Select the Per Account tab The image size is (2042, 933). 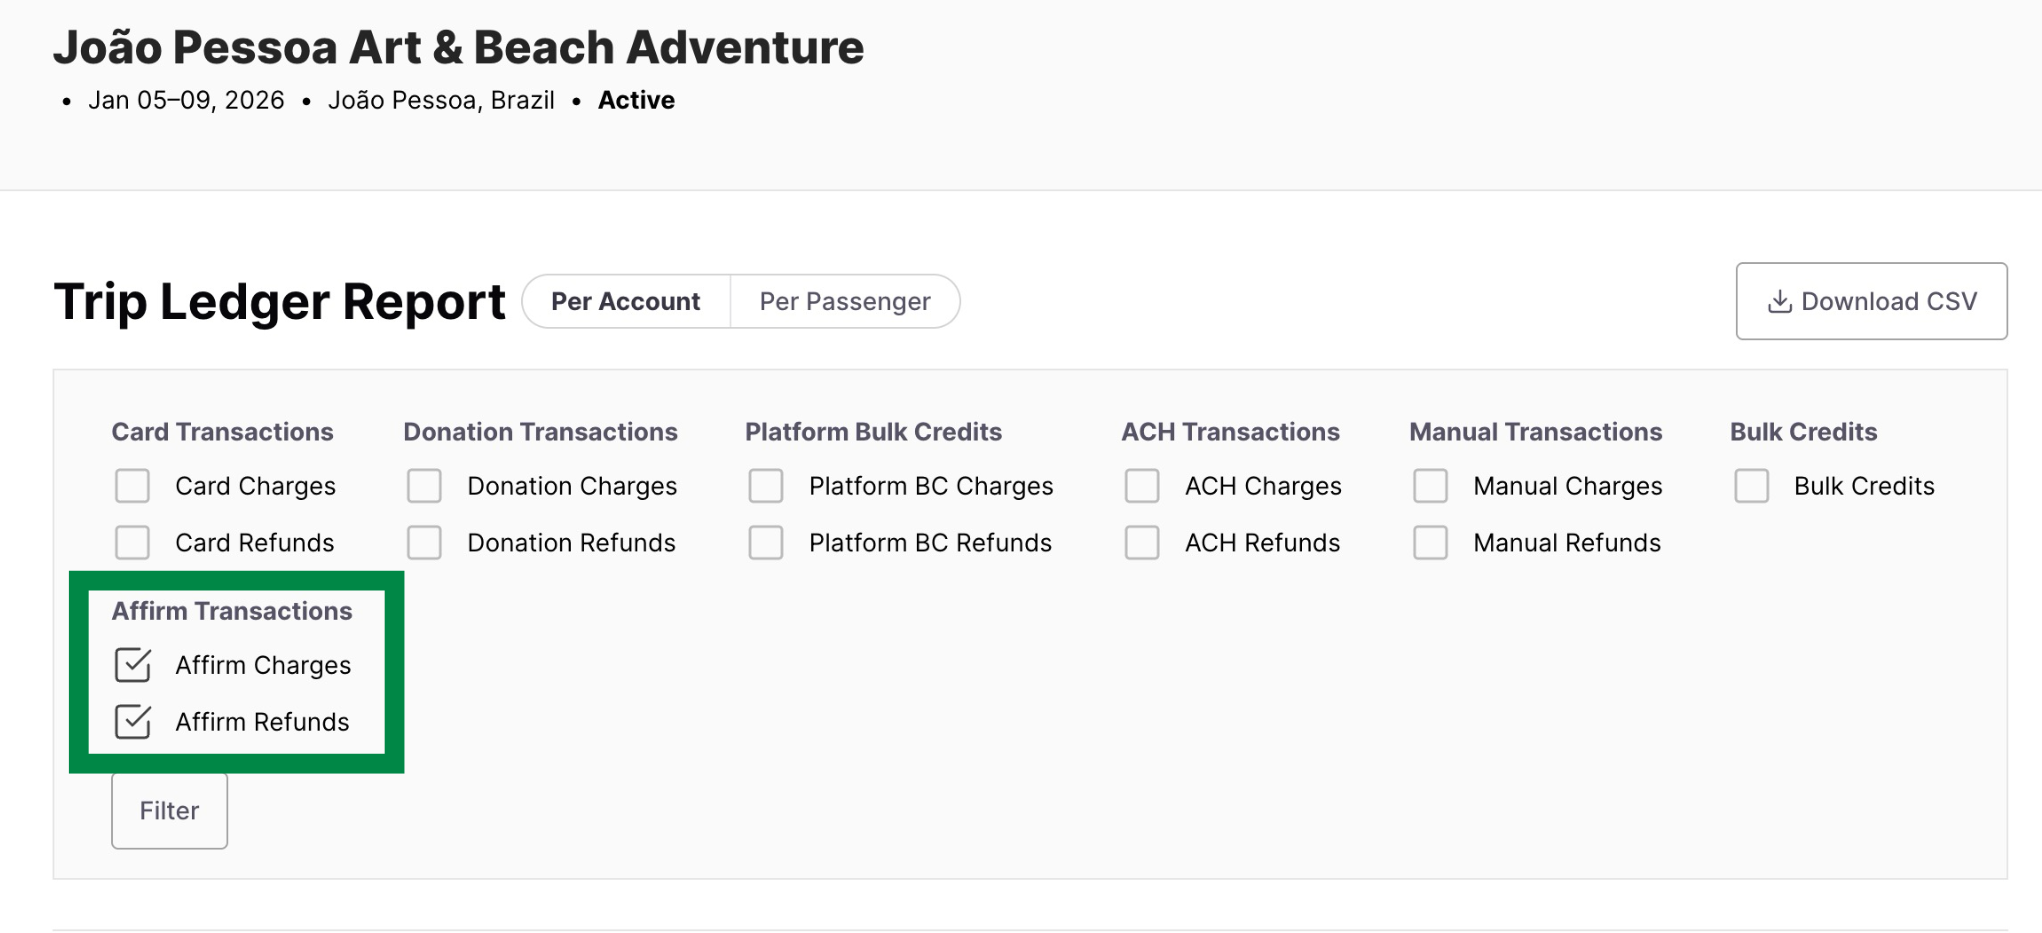coord(626,301)
